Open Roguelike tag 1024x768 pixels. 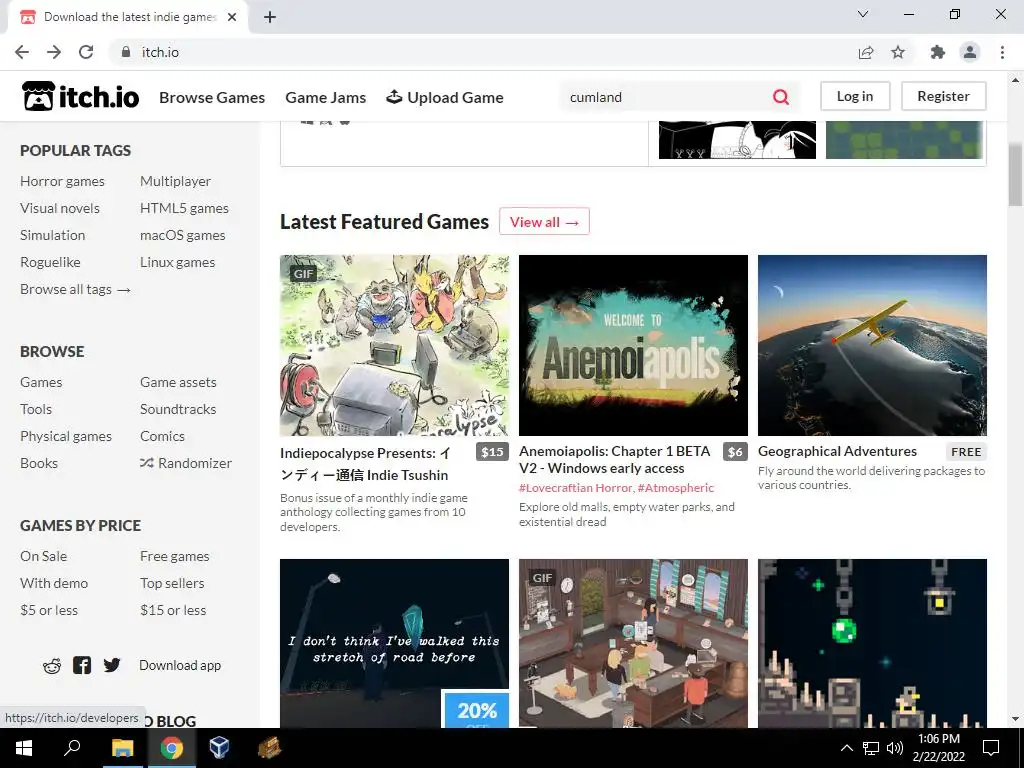click(50, 262)
